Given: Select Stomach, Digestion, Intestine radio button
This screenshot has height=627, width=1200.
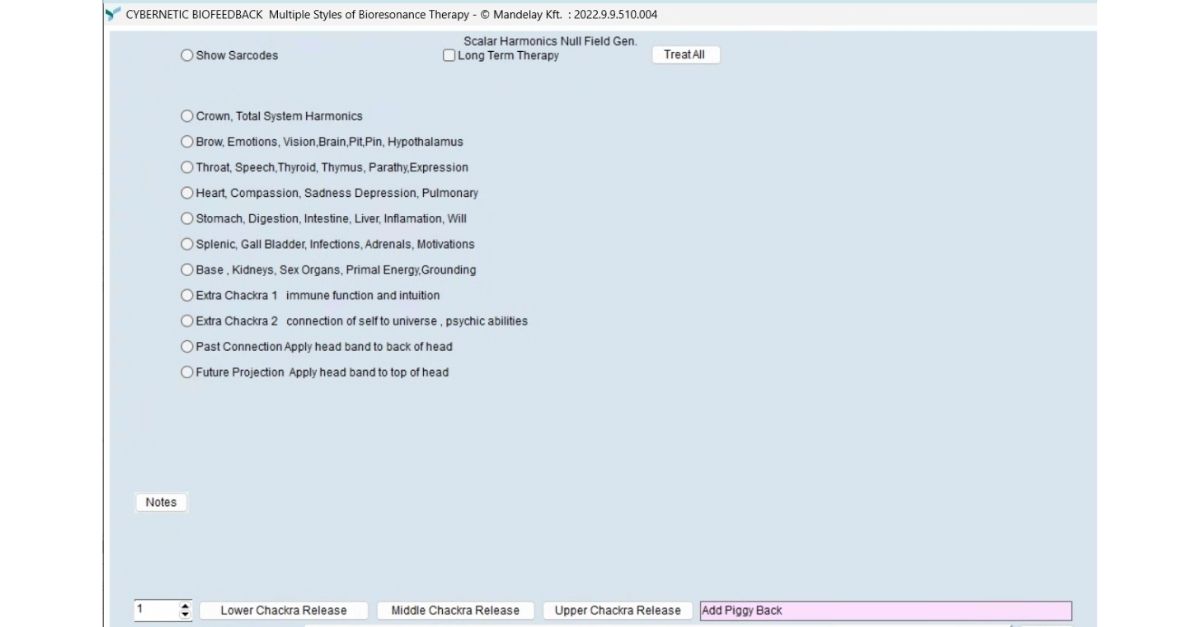Looking at the screenshot, I should 187,219.
